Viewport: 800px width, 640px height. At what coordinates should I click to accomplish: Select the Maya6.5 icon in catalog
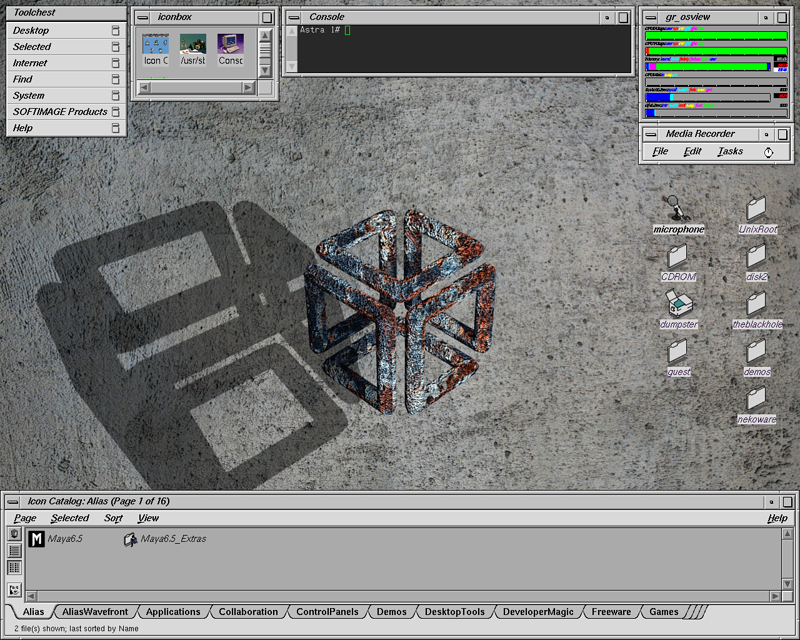[x=37, y=540]
